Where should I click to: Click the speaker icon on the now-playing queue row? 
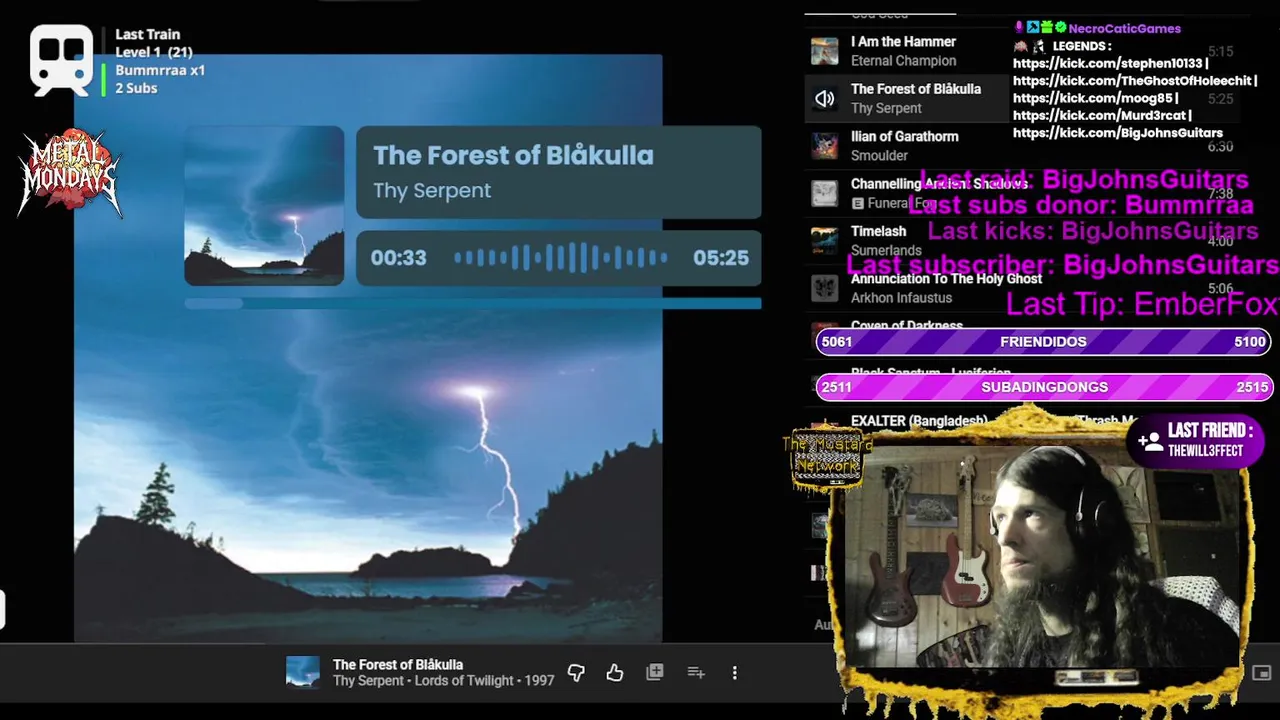[x=825, y=98]
